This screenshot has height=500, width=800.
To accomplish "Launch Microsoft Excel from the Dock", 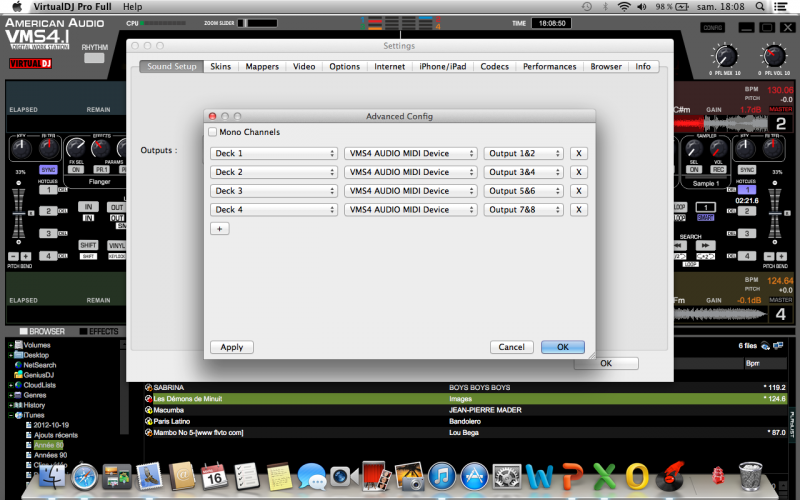I will click(x=604, y=477).
